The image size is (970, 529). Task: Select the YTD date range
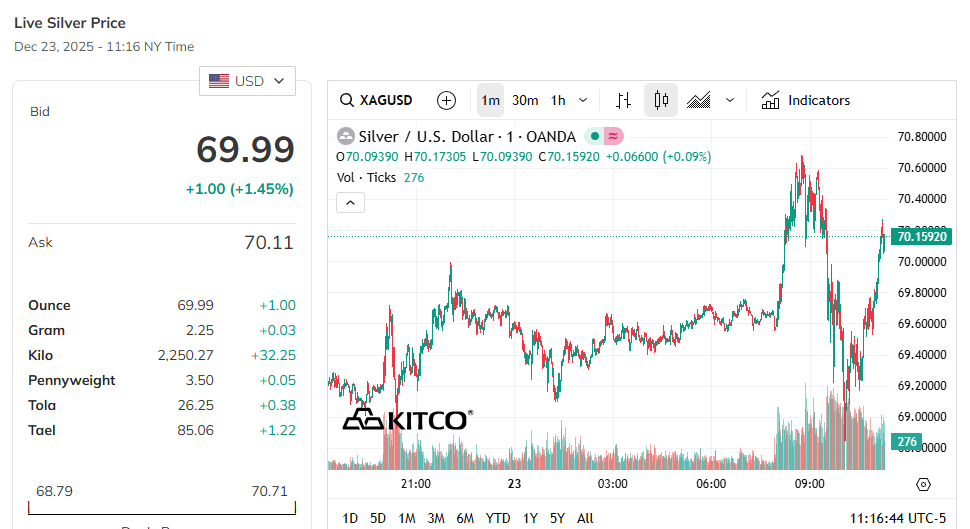click(497, 518)
